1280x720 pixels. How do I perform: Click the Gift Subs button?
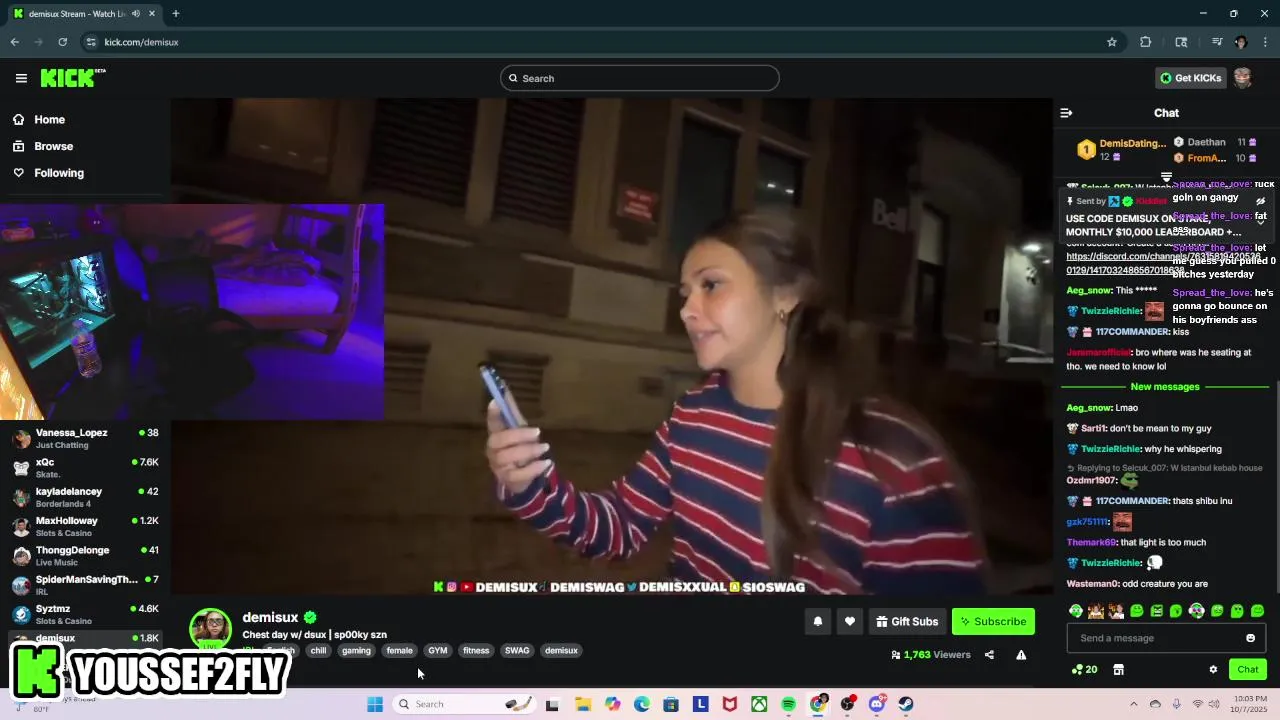click(907, 622)
